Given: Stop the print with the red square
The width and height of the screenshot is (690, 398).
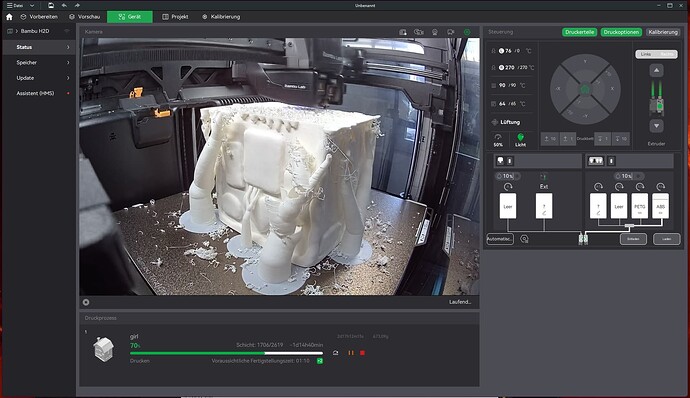Looking at the screenshot, I should tap(363, 353).
